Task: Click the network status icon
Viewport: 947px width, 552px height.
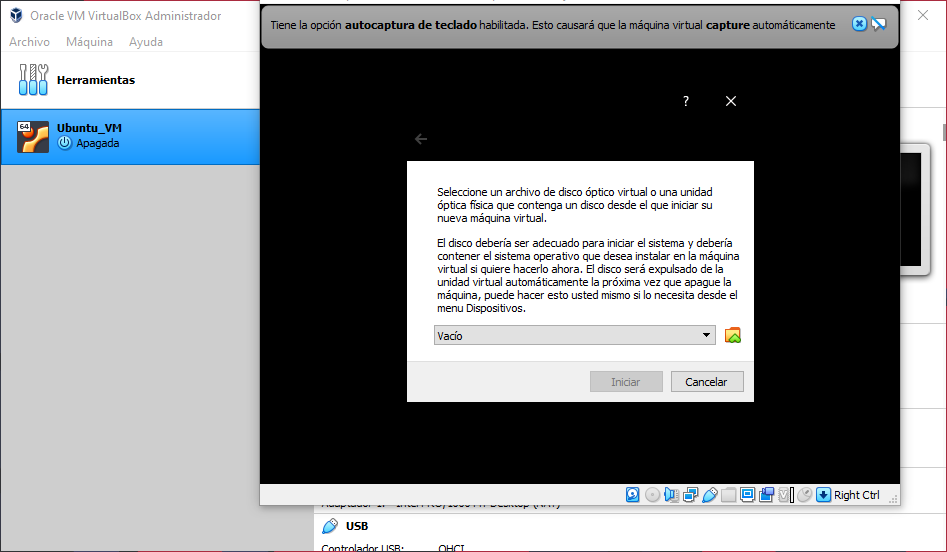Action: [x=691, y=495]
